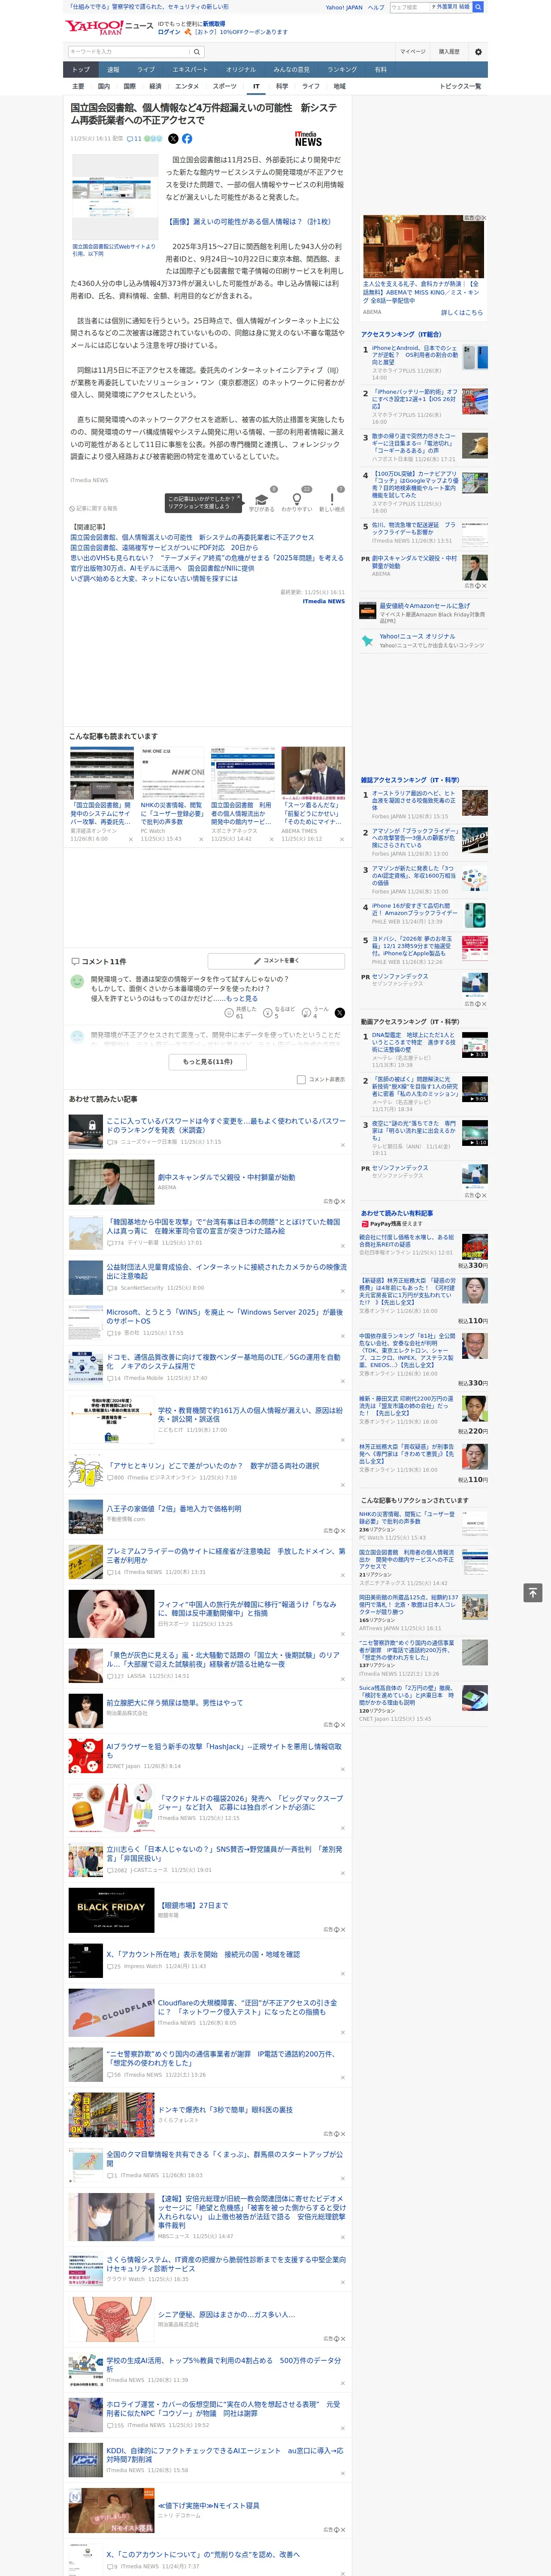React with わかりやすい lightbulb icon

(296, 499)
